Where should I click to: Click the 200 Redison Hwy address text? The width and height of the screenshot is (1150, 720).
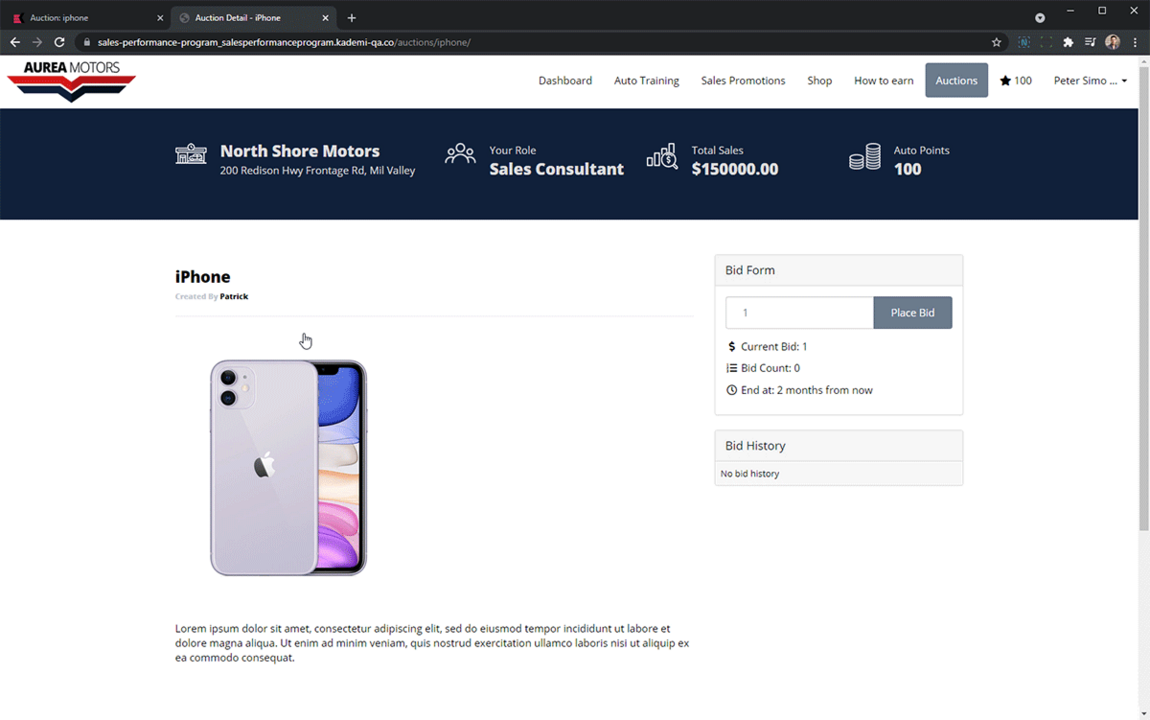click(x=318, y=170)
